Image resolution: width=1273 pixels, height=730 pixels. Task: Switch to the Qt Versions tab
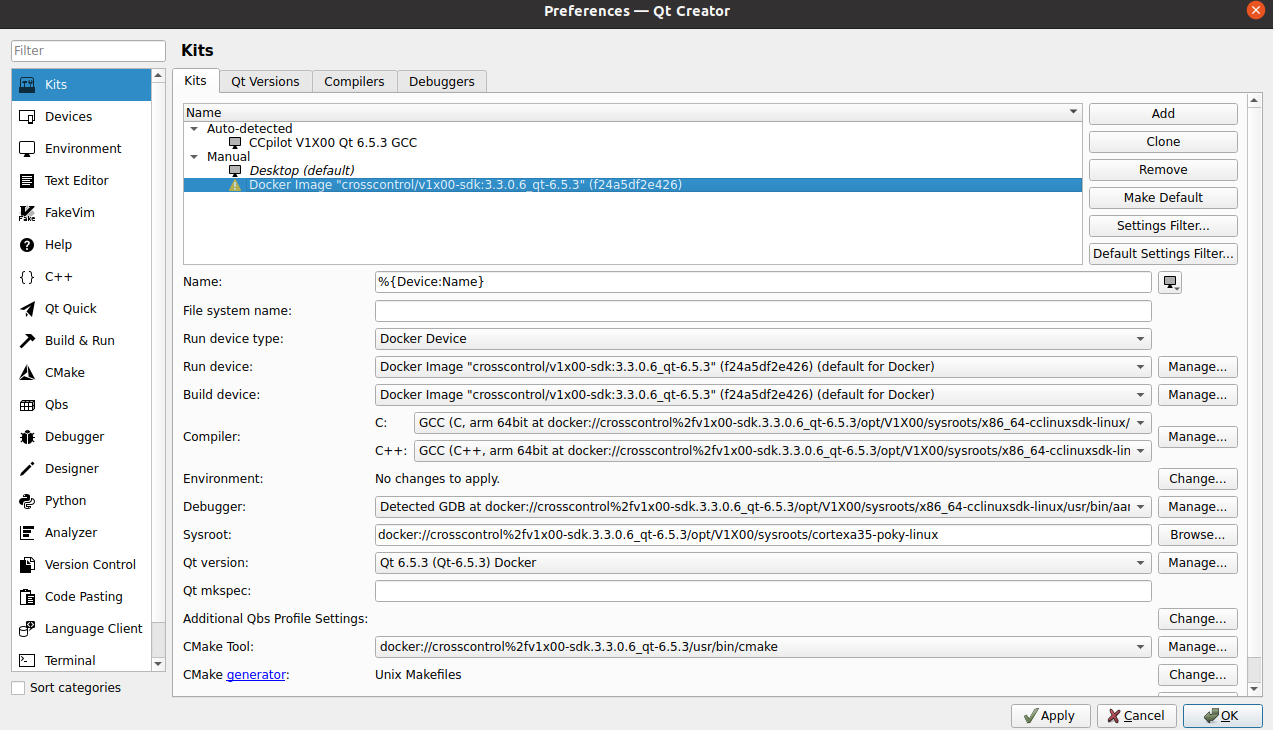(265, 81)
